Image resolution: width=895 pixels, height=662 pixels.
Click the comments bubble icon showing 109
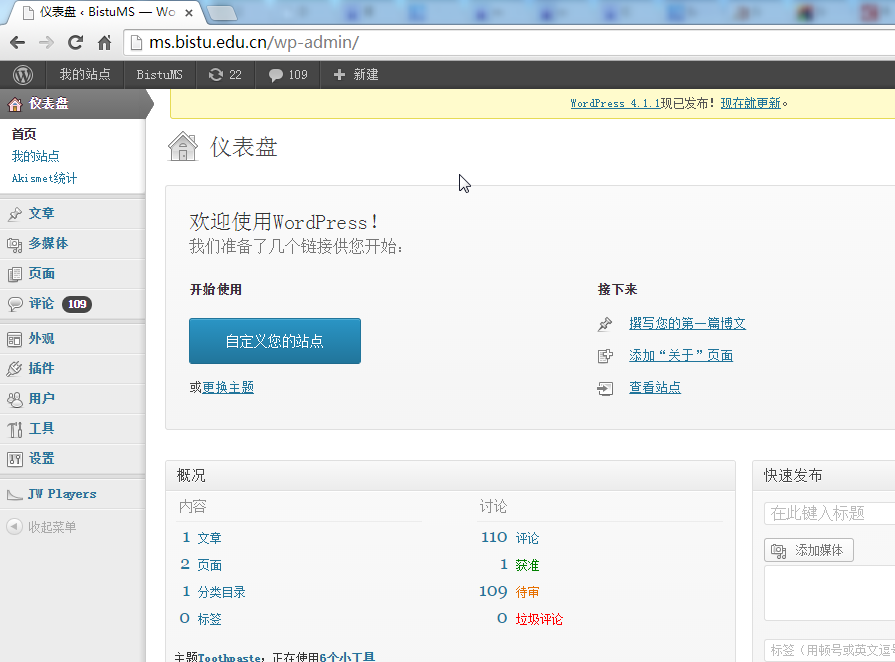276,75
